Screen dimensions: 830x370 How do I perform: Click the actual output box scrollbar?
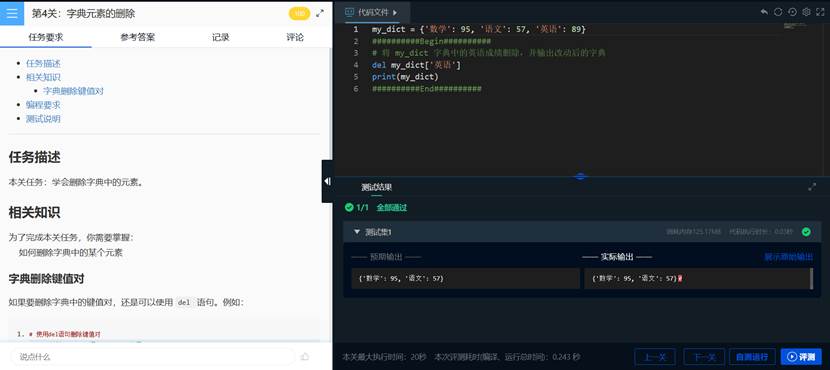pyautogui.click(x=811, y=278)
